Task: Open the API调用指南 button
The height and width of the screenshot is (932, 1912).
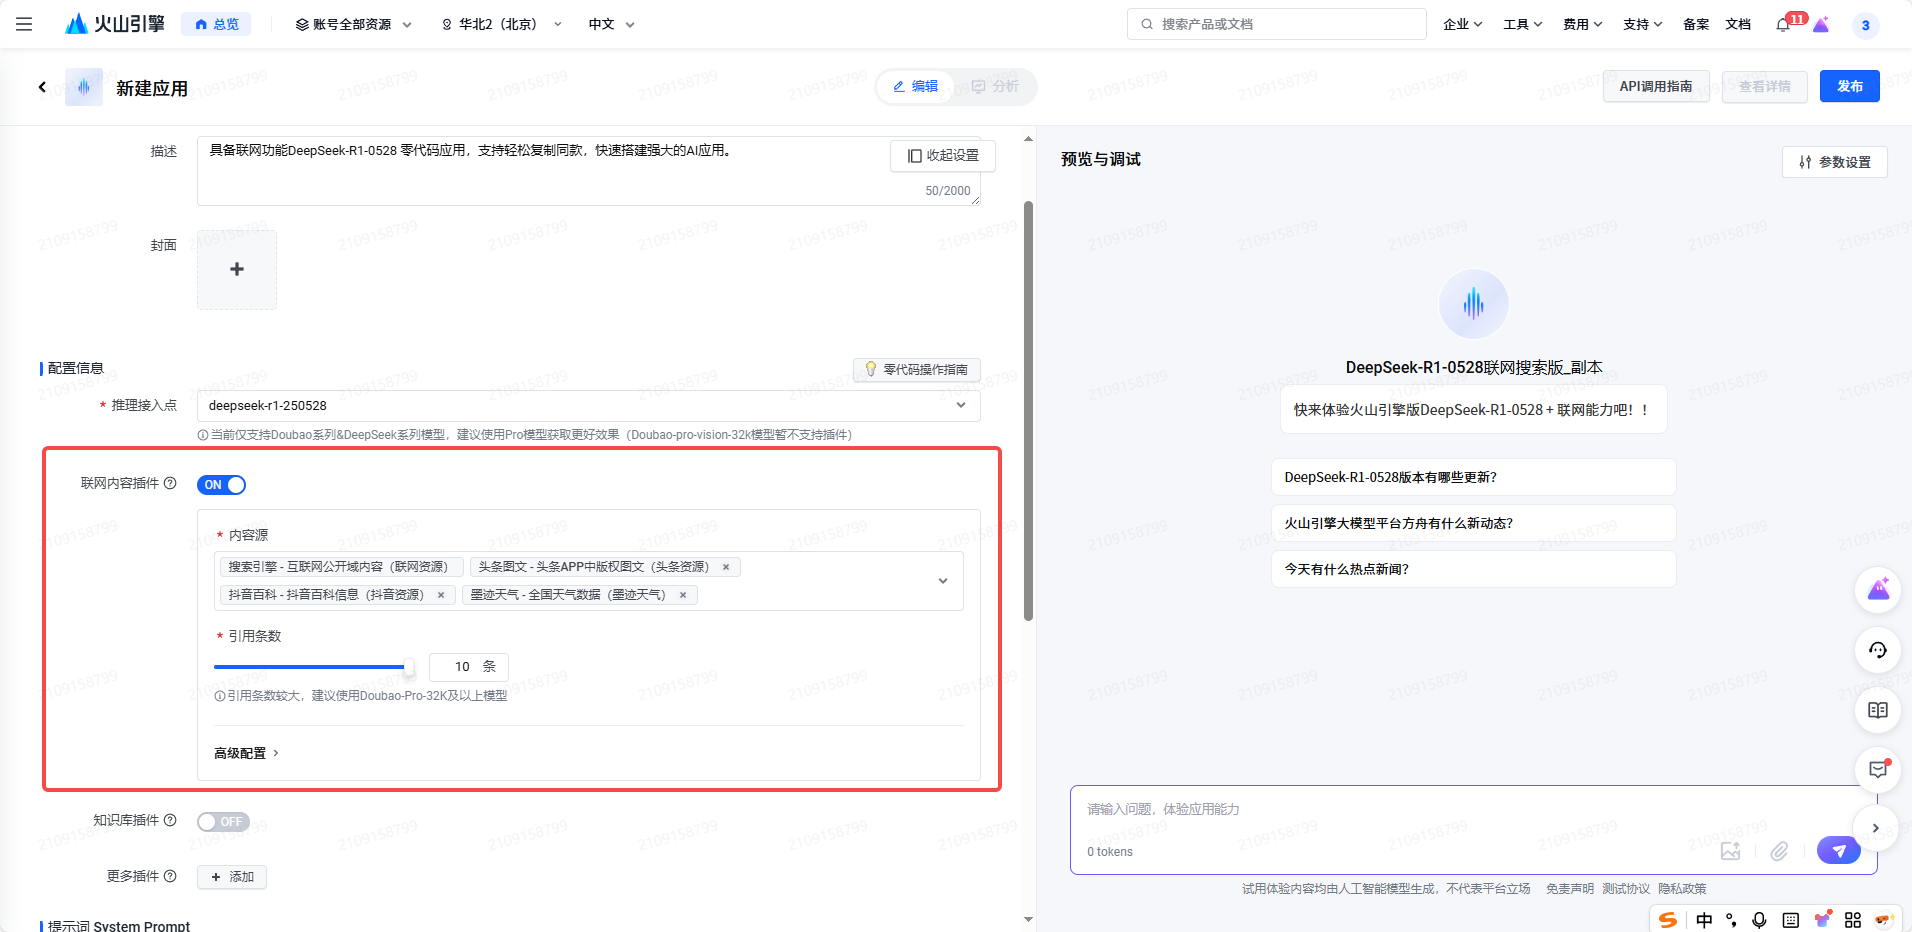Action: pos(1656,86)
